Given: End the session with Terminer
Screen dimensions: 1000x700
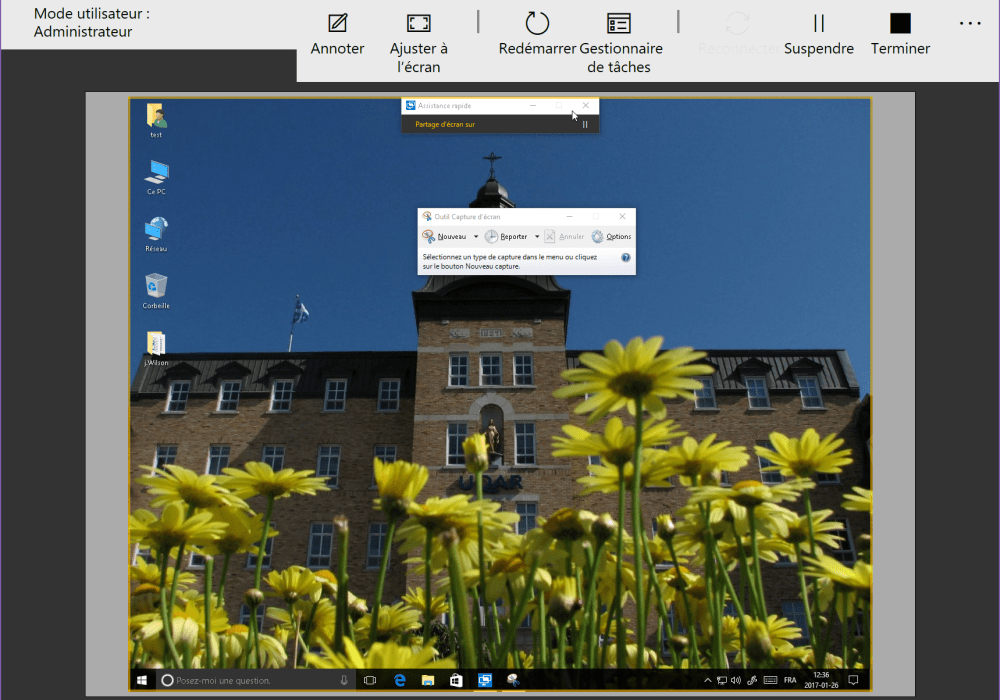Looking at the screenshot, I should click(900, 23).
